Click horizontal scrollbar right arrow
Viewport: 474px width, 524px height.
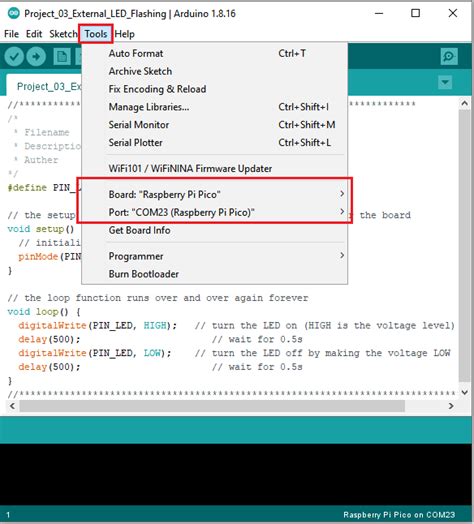451,406
